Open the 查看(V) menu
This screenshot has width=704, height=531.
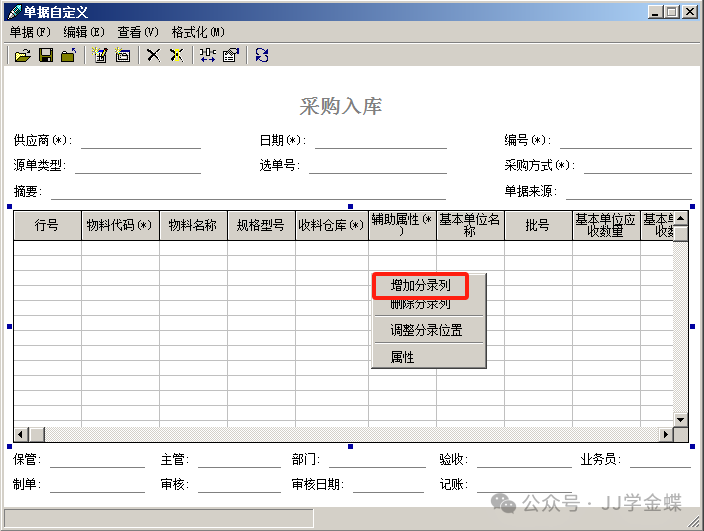138,32
